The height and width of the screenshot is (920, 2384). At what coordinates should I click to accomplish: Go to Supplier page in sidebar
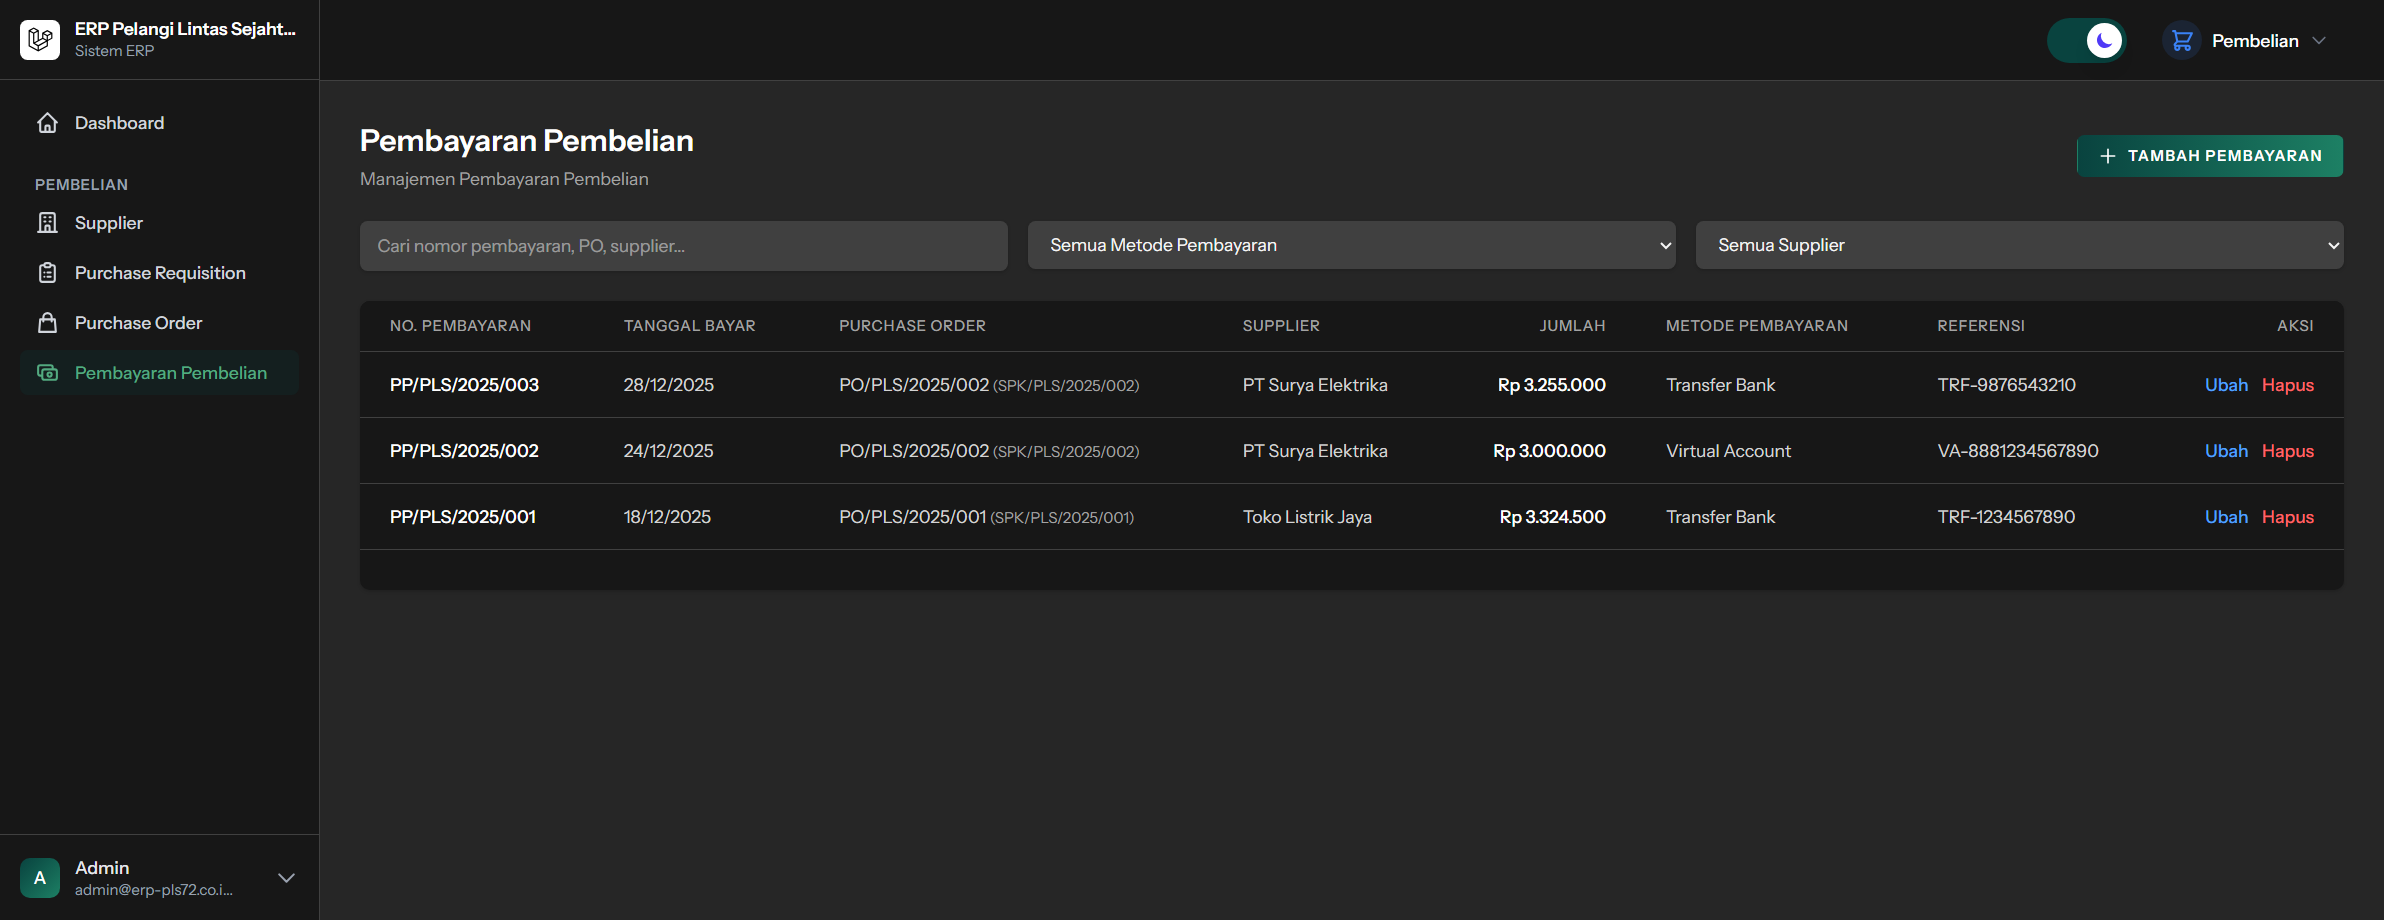pyautogui.click(x=109, y=223)
